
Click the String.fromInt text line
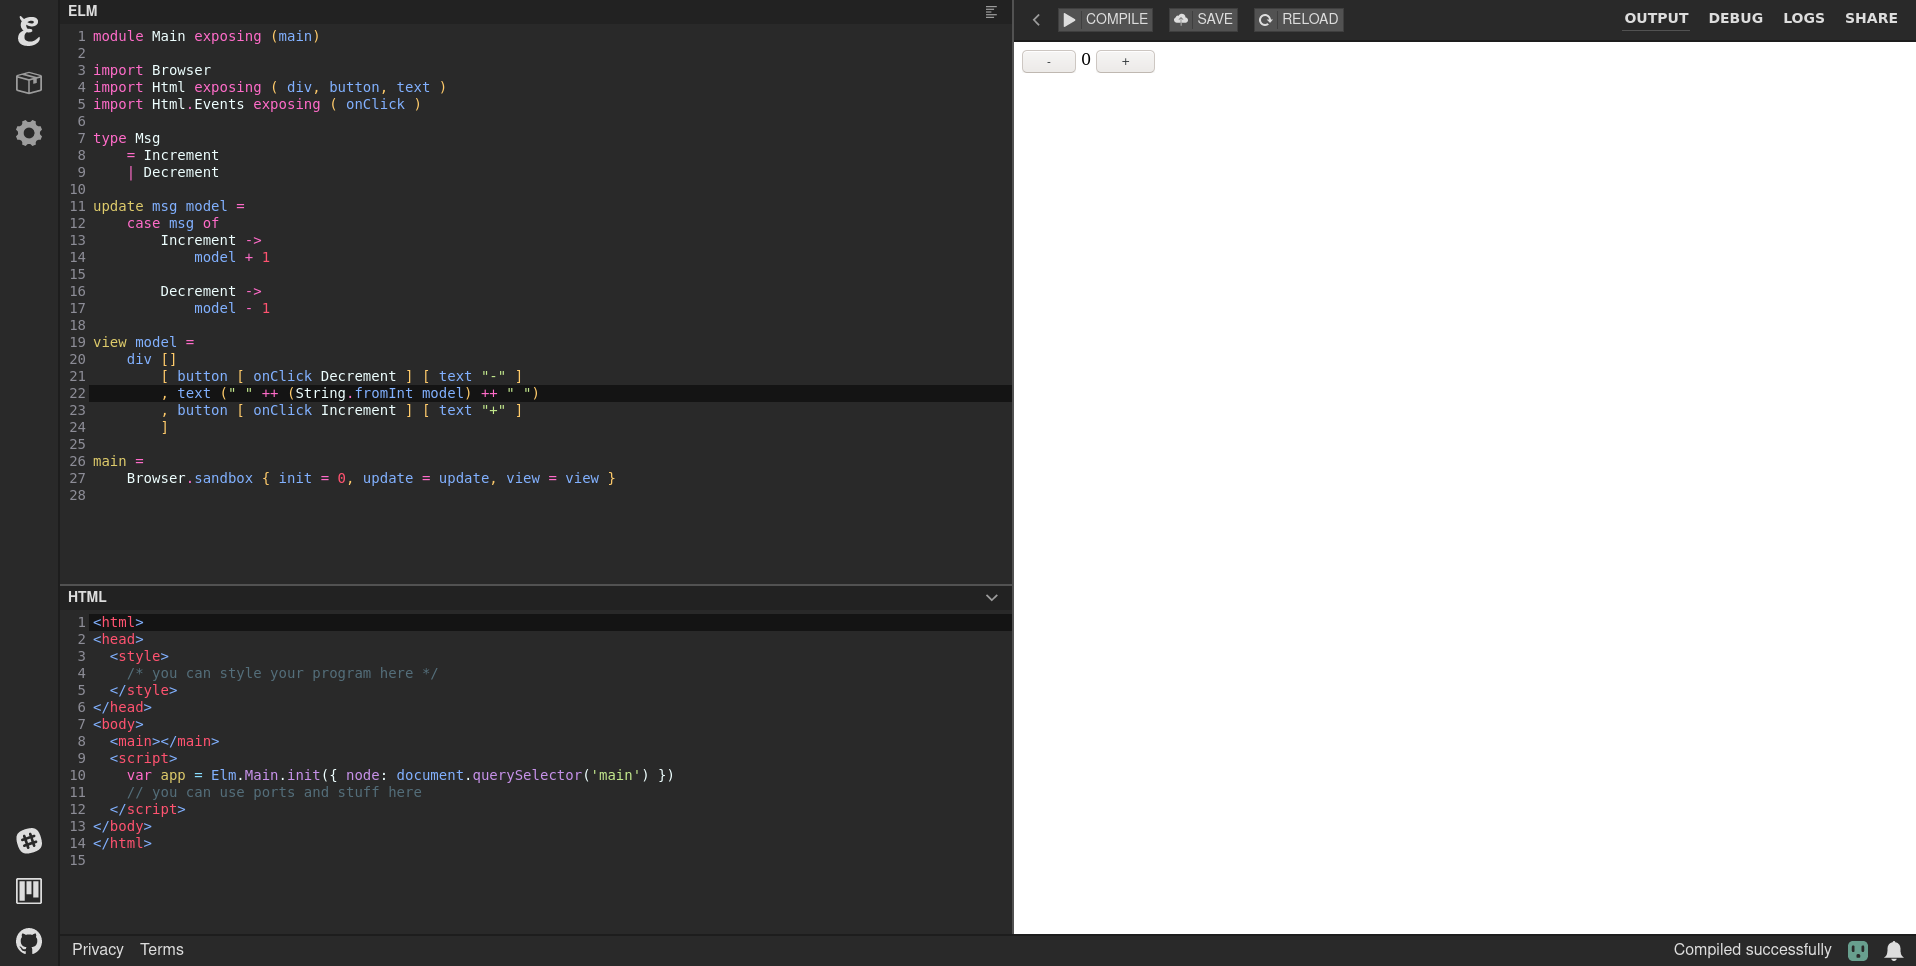point(350,393)
